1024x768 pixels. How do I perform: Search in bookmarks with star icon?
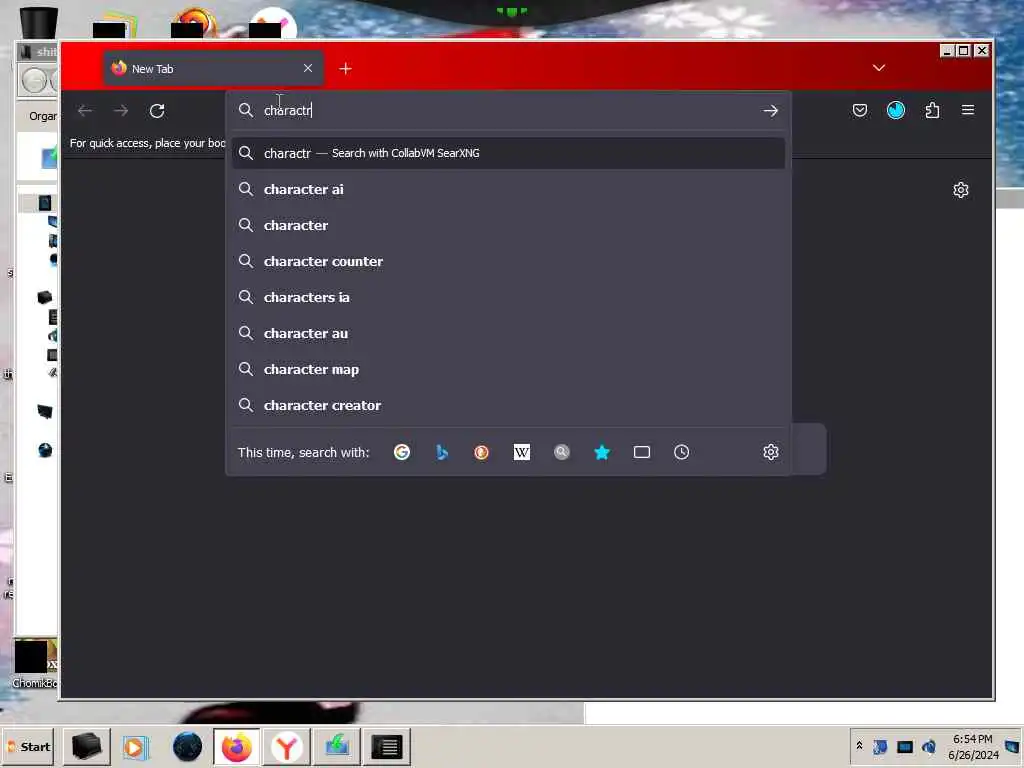602,452
